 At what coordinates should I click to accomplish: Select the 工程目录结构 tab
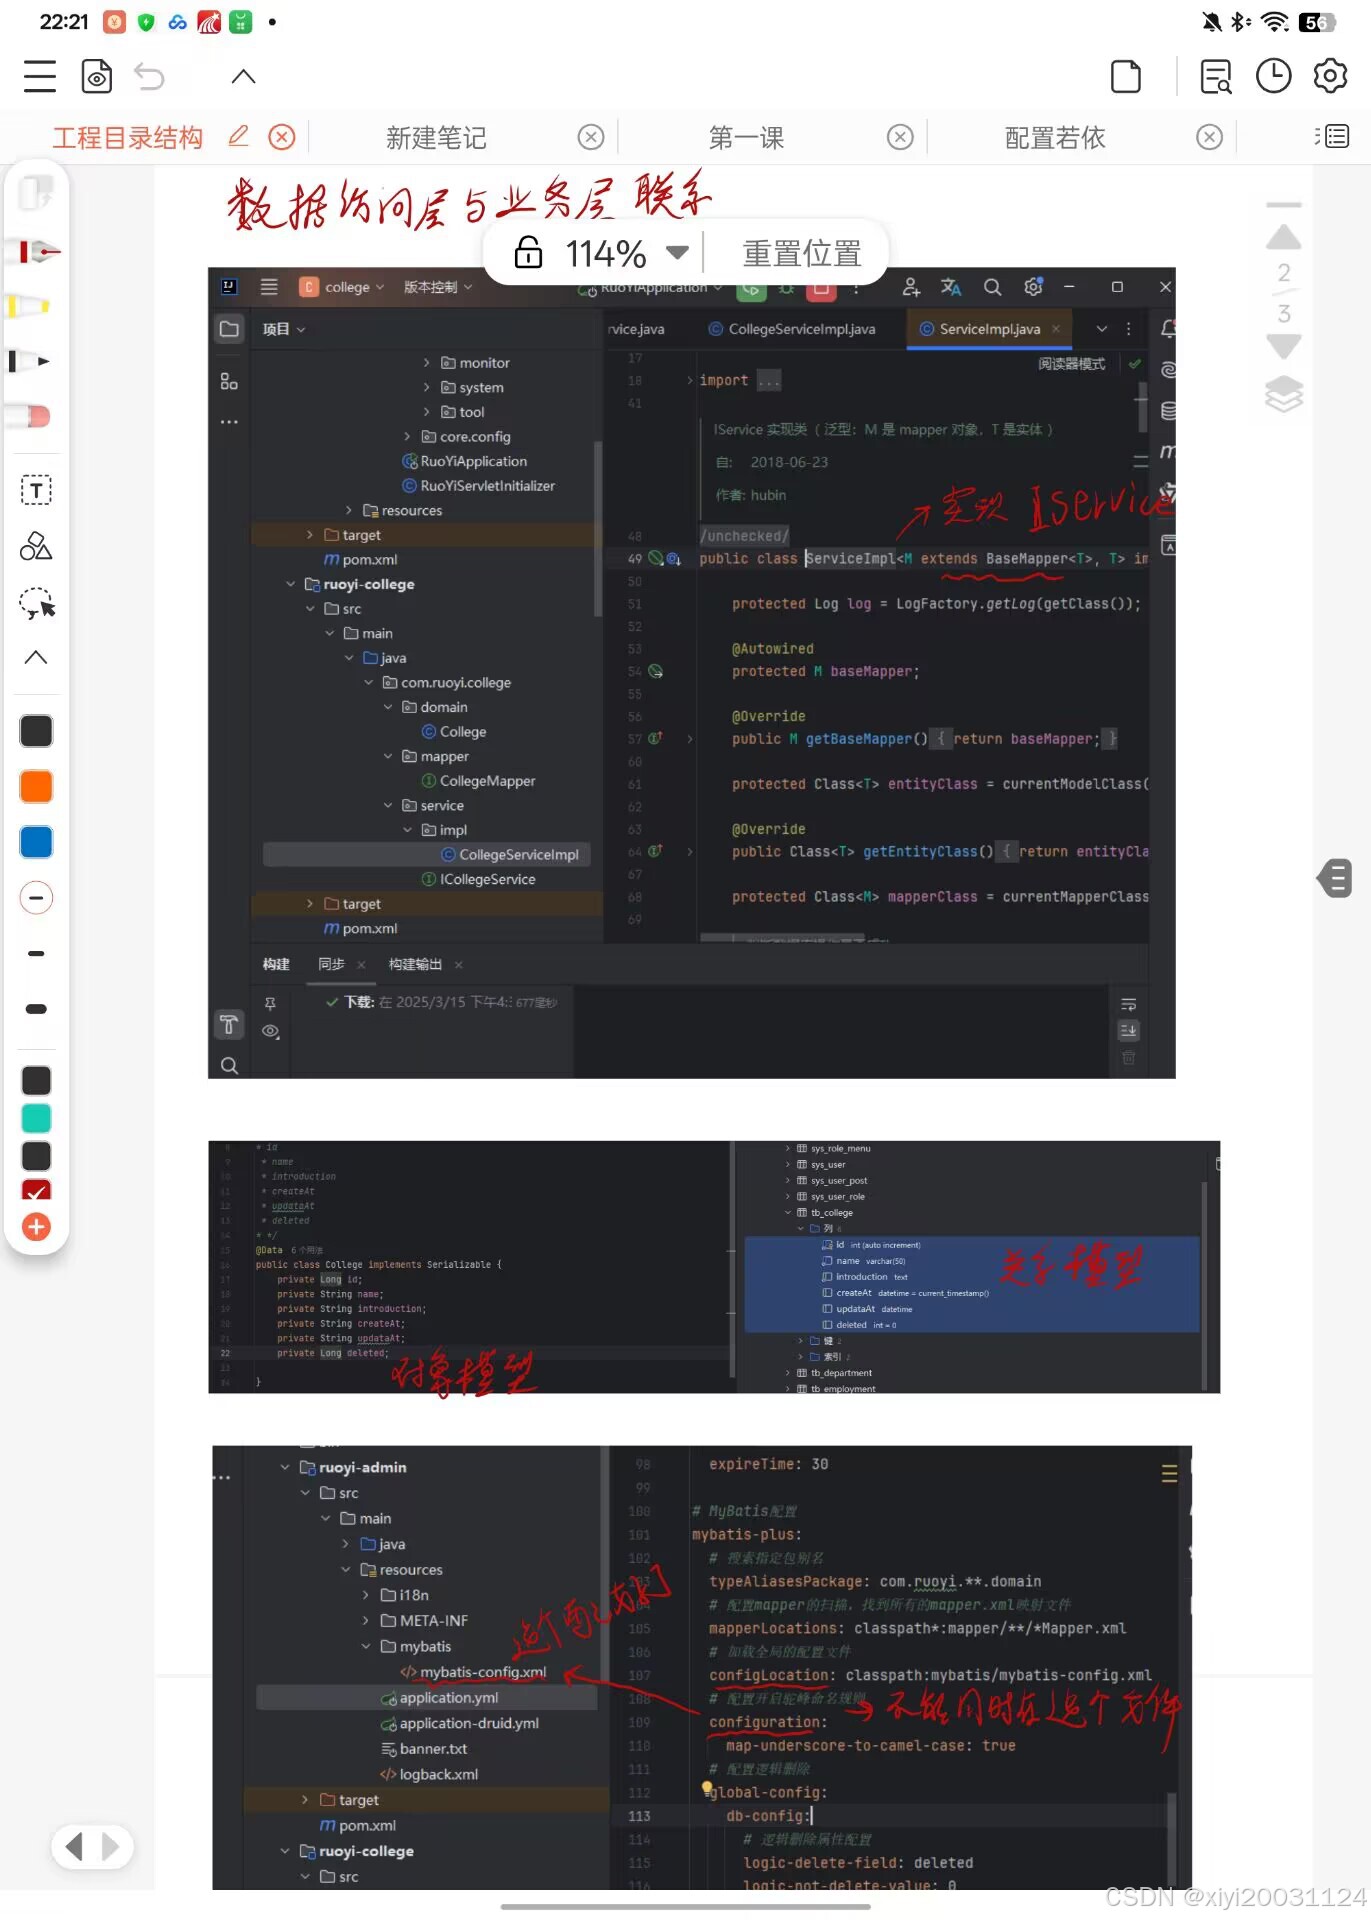coord(128,138)
